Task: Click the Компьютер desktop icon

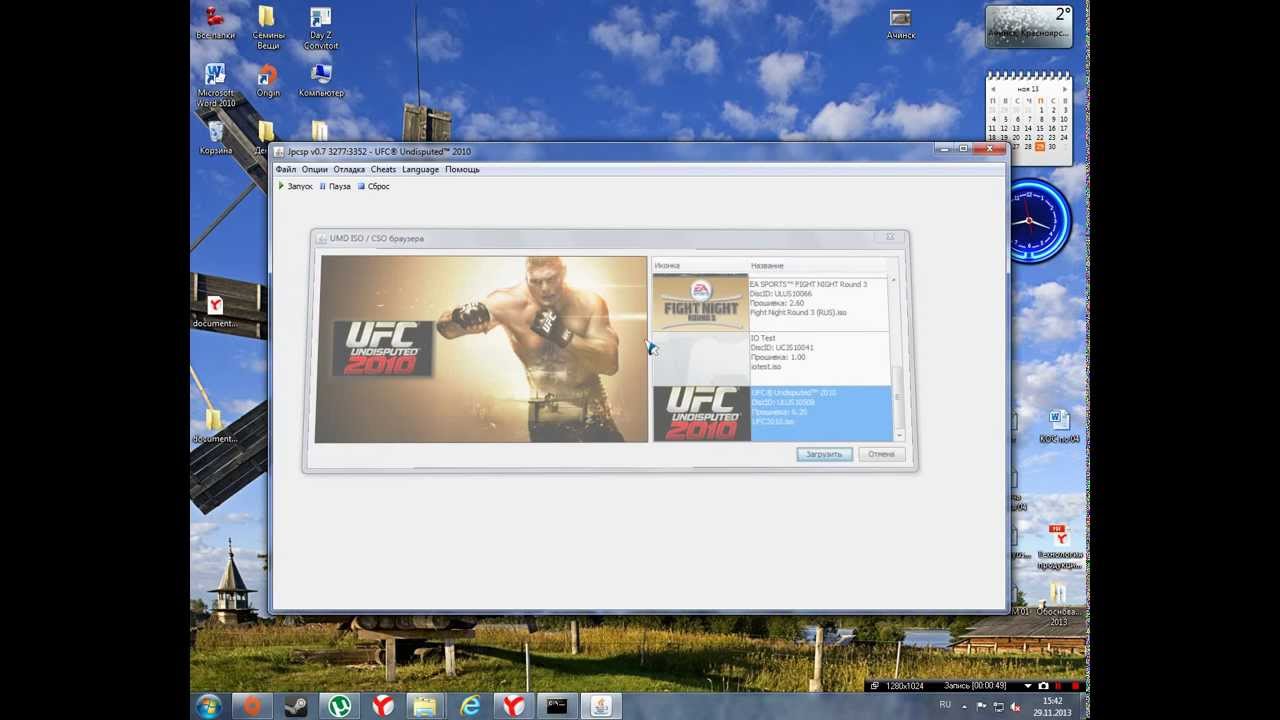Action: coord(321,80)
